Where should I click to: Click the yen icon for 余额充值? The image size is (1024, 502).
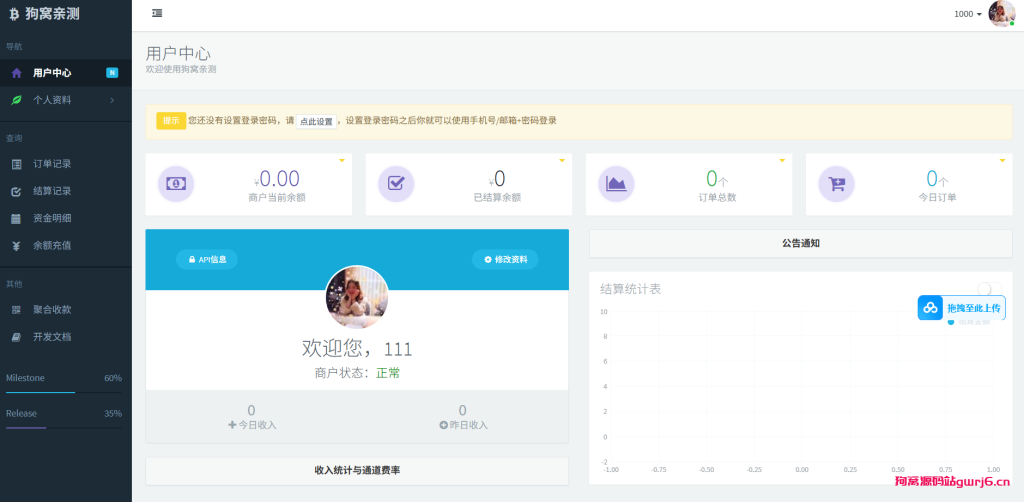pos(16,245)
